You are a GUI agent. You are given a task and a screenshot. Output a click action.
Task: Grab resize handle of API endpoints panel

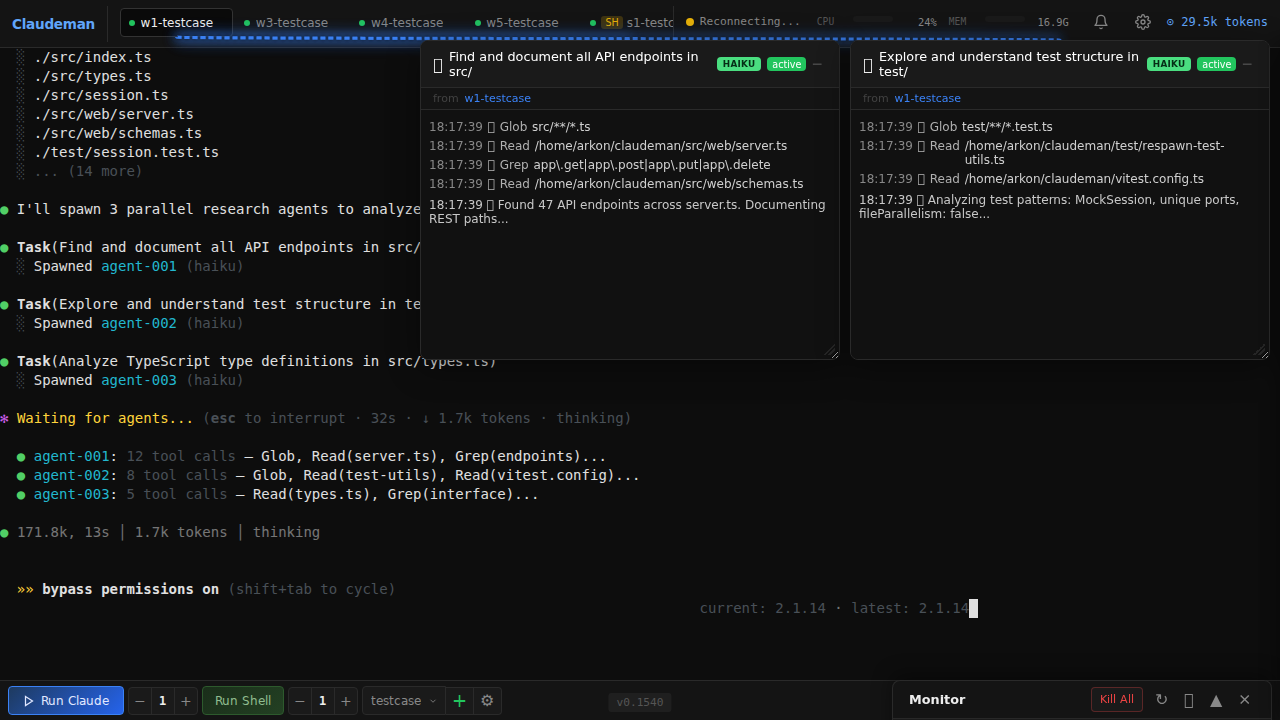click(831, 351)
